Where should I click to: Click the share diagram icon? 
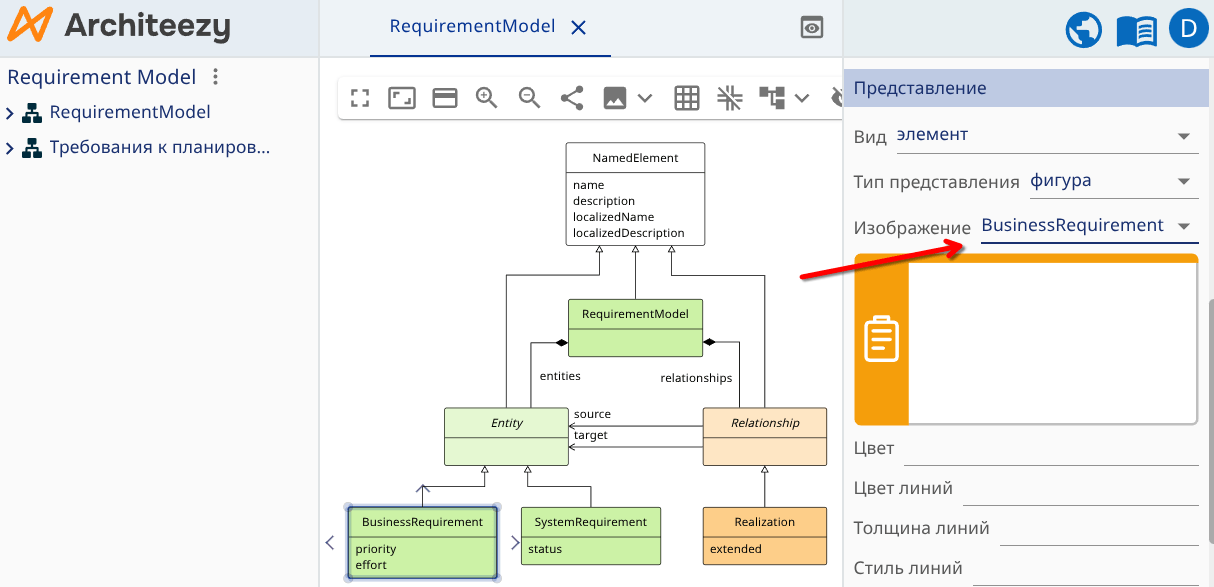[572, 98]
